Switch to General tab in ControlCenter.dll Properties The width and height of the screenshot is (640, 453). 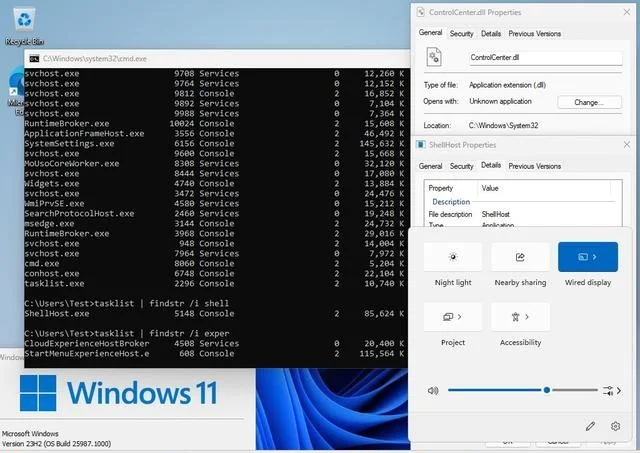[430, 33]
